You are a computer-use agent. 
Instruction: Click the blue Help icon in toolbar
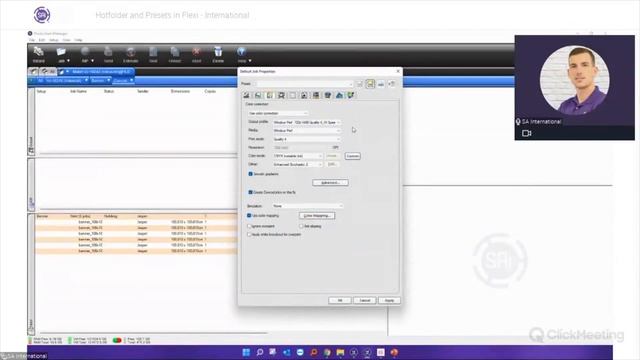tap(241, 51)
